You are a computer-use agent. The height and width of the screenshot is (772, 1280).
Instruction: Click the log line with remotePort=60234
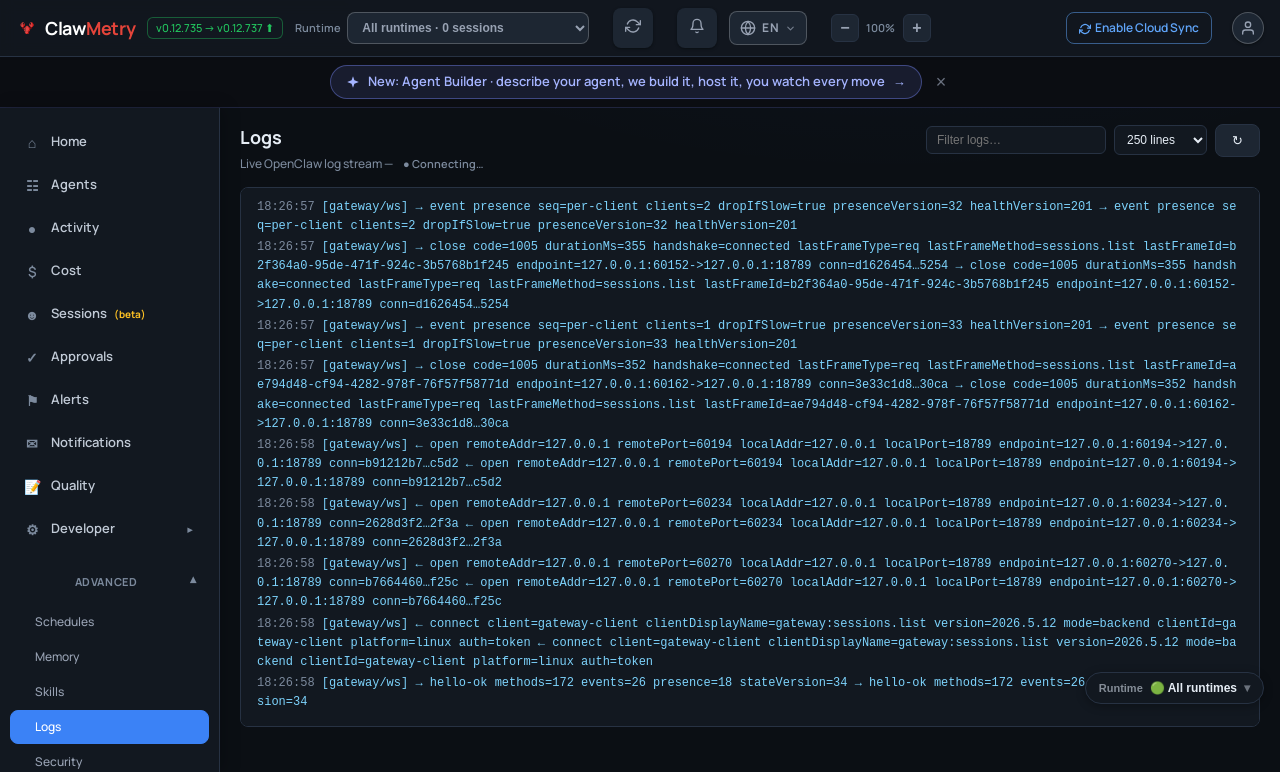click(747, 523)
